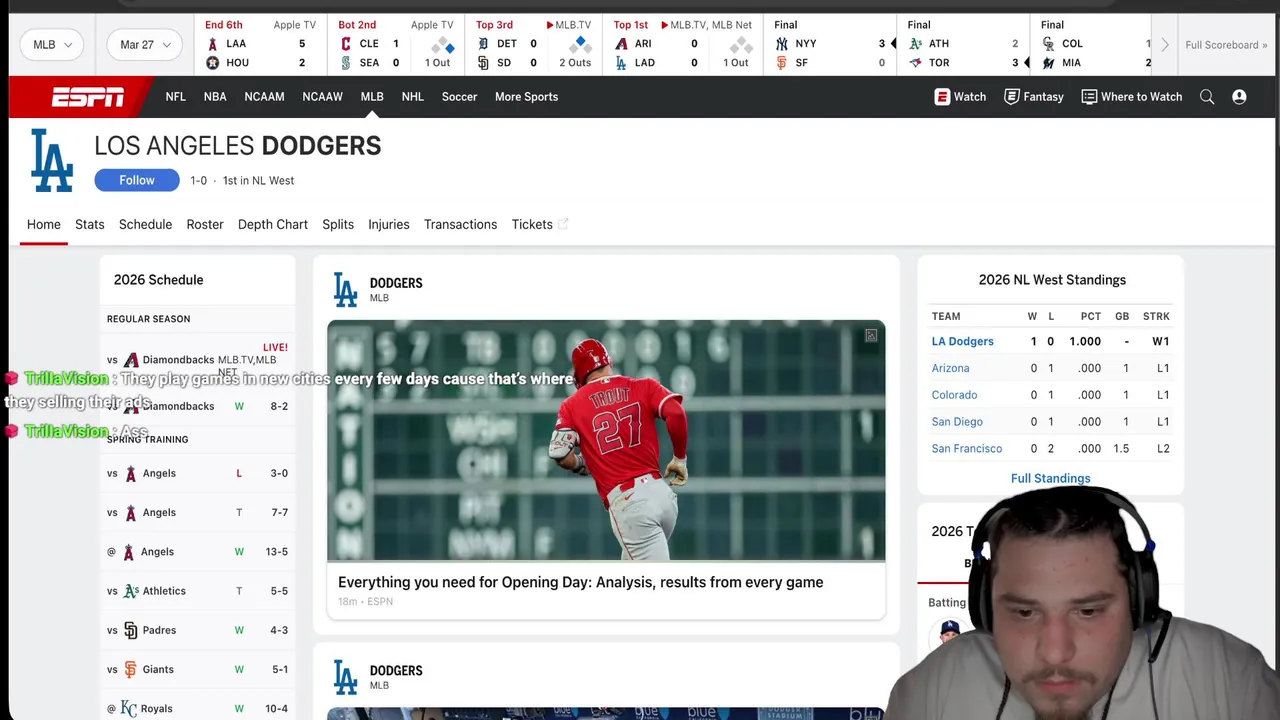Click Blue Jays logo in scoreboard
Viewport: 1280px width, 720px height.
[x=915, y=63]
